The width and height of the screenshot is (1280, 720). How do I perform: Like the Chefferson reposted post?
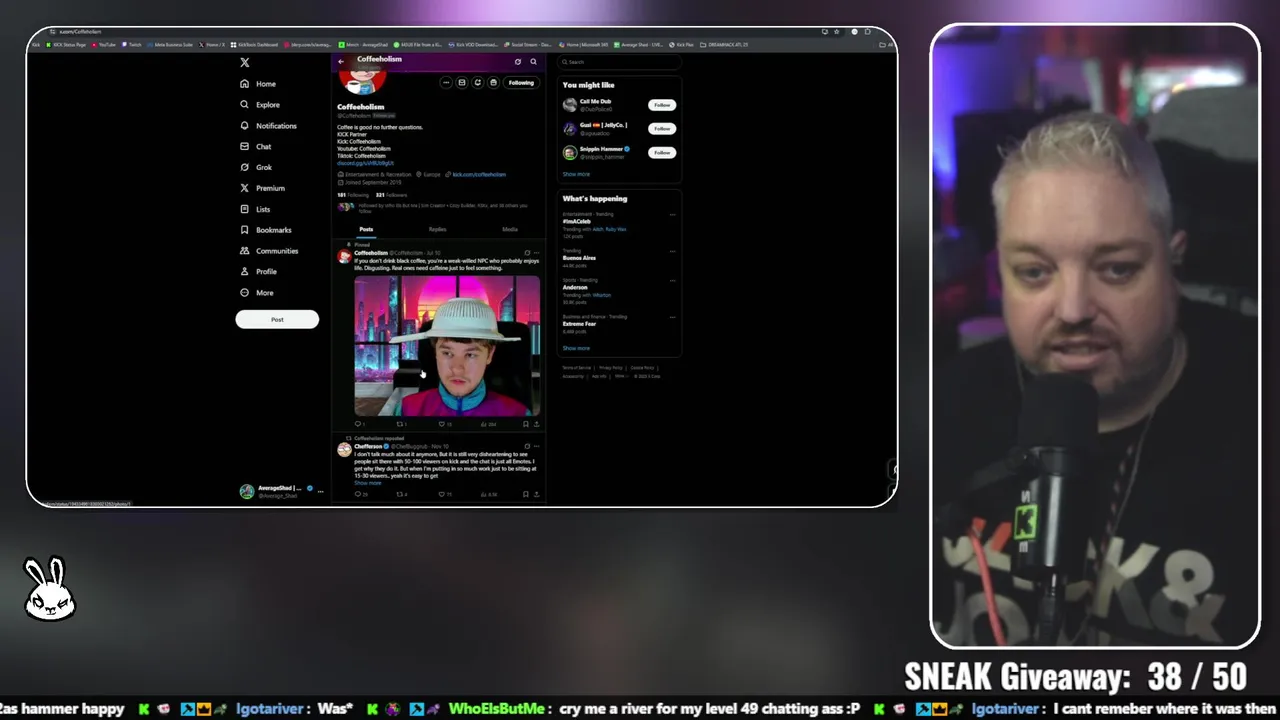point(444,494)
